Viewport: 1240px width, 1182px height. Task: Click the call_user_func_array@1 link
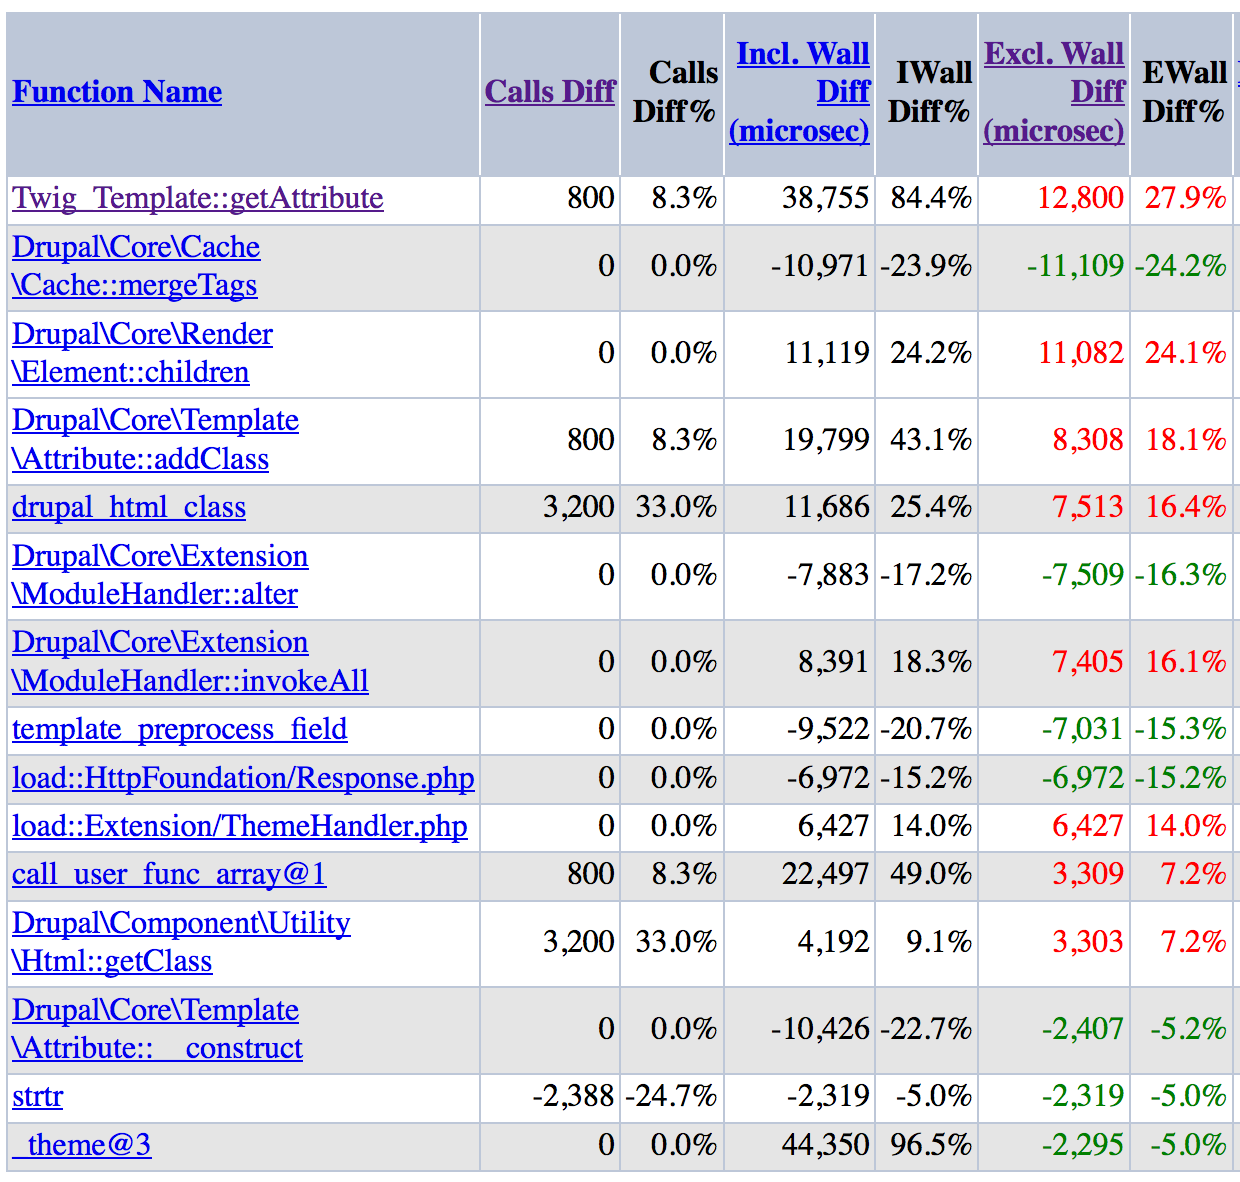169,874
